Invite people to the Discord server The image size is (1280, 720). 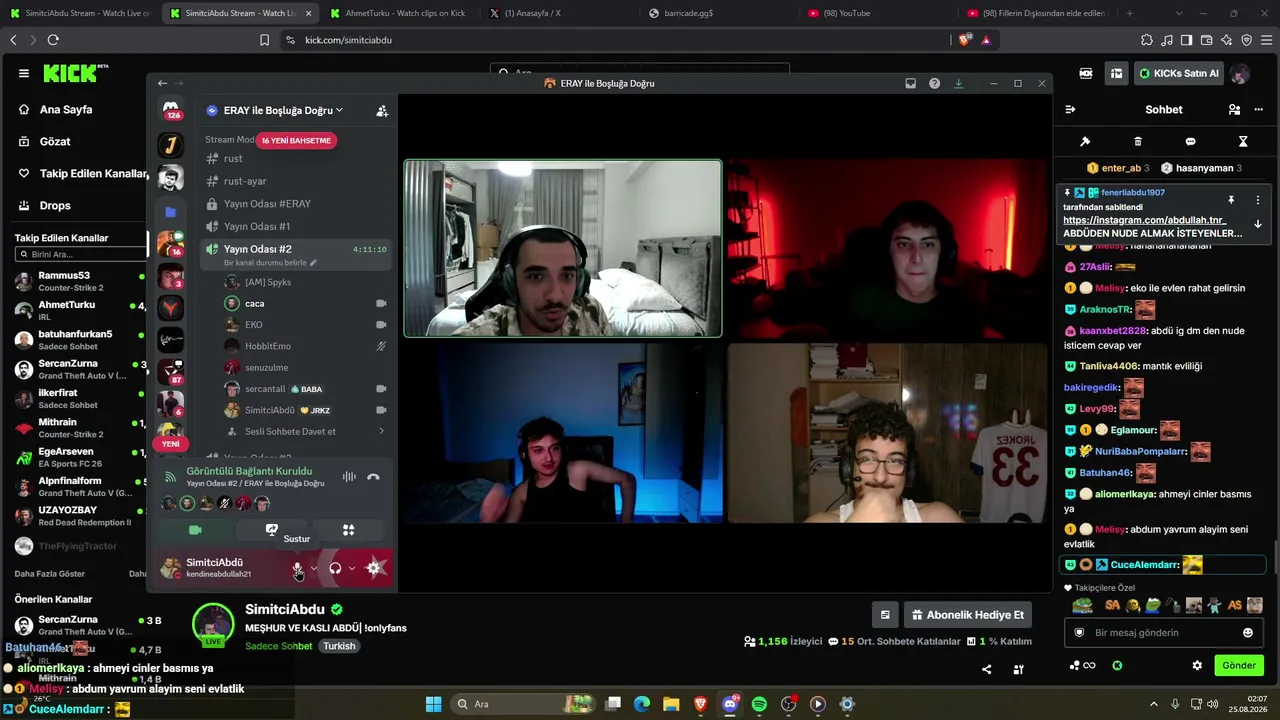(x=382, y=111)
